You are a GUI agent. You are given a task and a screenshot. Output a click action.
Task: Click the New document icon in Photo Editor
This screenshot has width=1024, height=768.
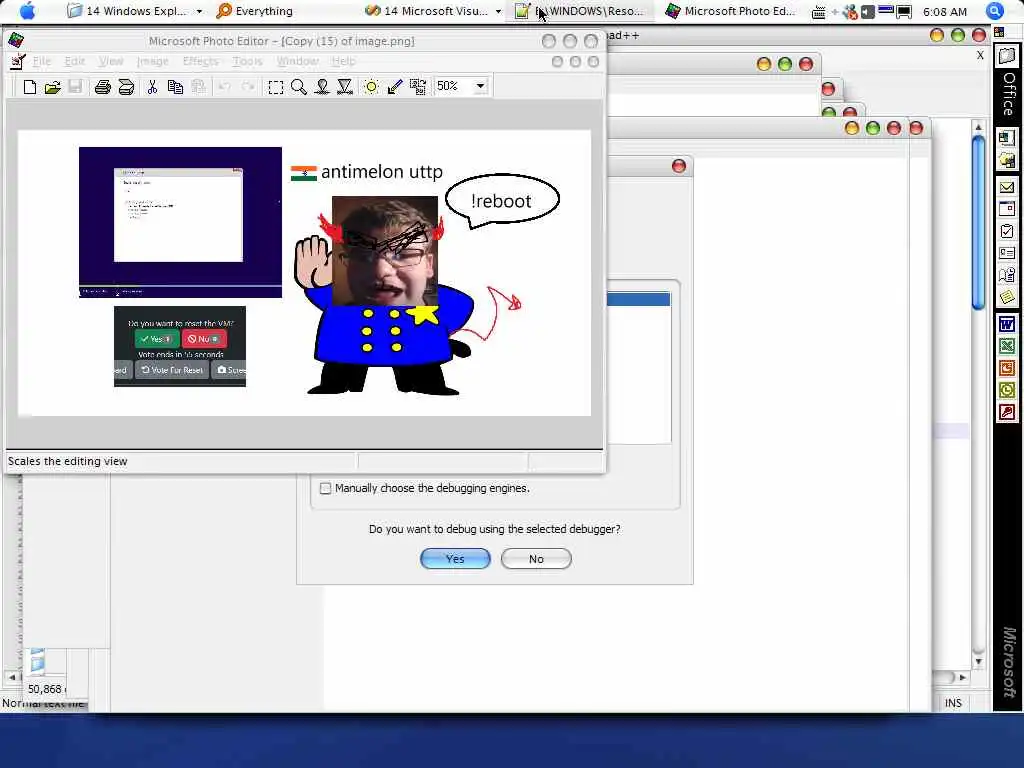tap(29, 87)
